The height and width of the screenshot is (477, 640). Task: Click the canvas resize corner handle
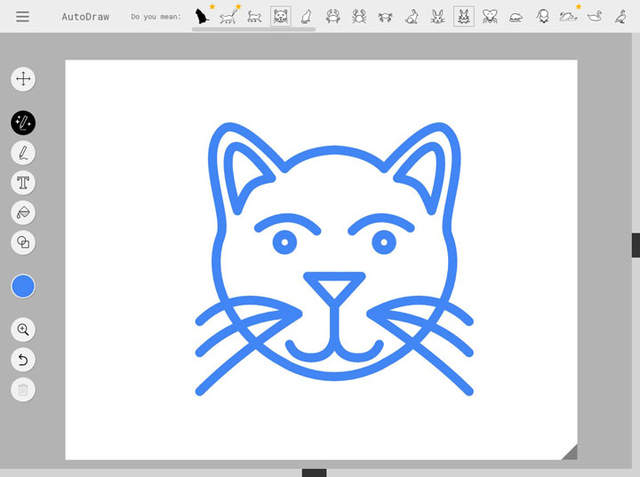(569, 451)
